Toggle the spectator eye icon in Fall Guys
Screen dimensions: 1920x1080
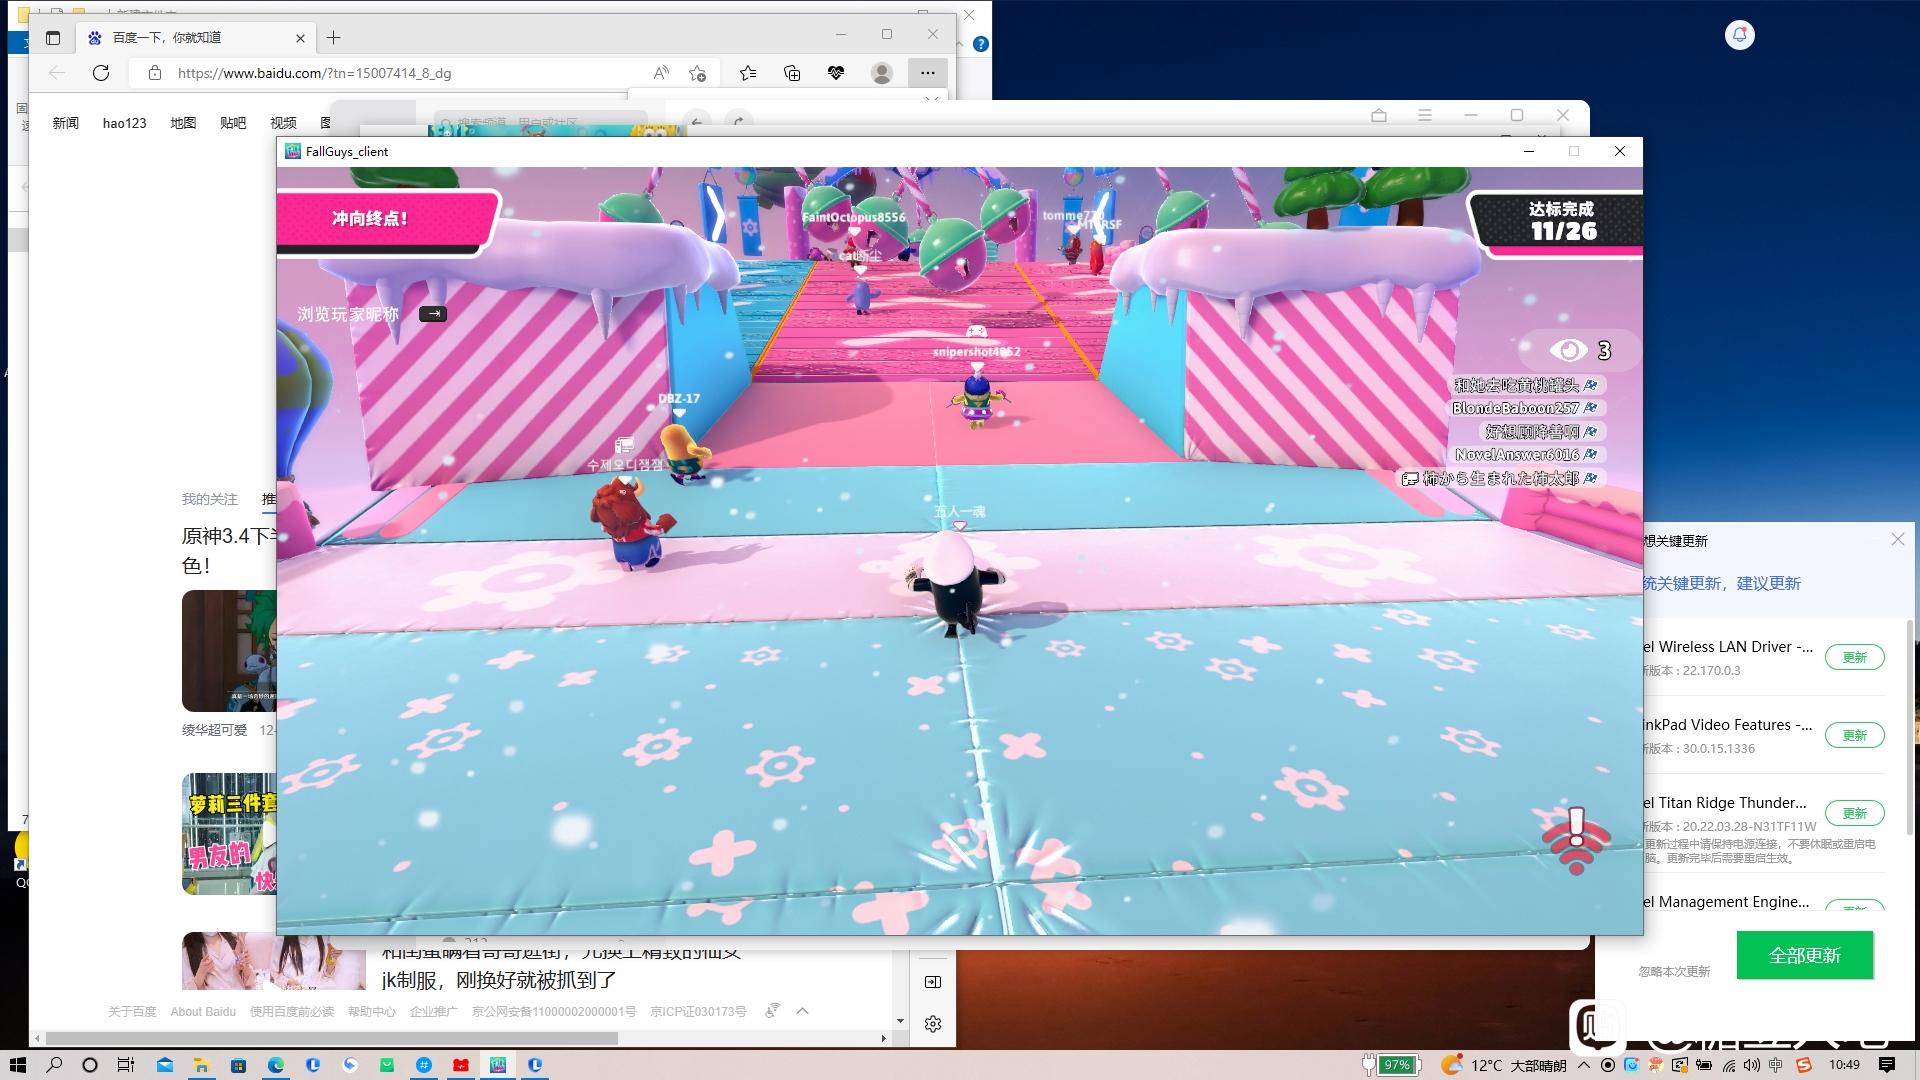click(1568, 350)
